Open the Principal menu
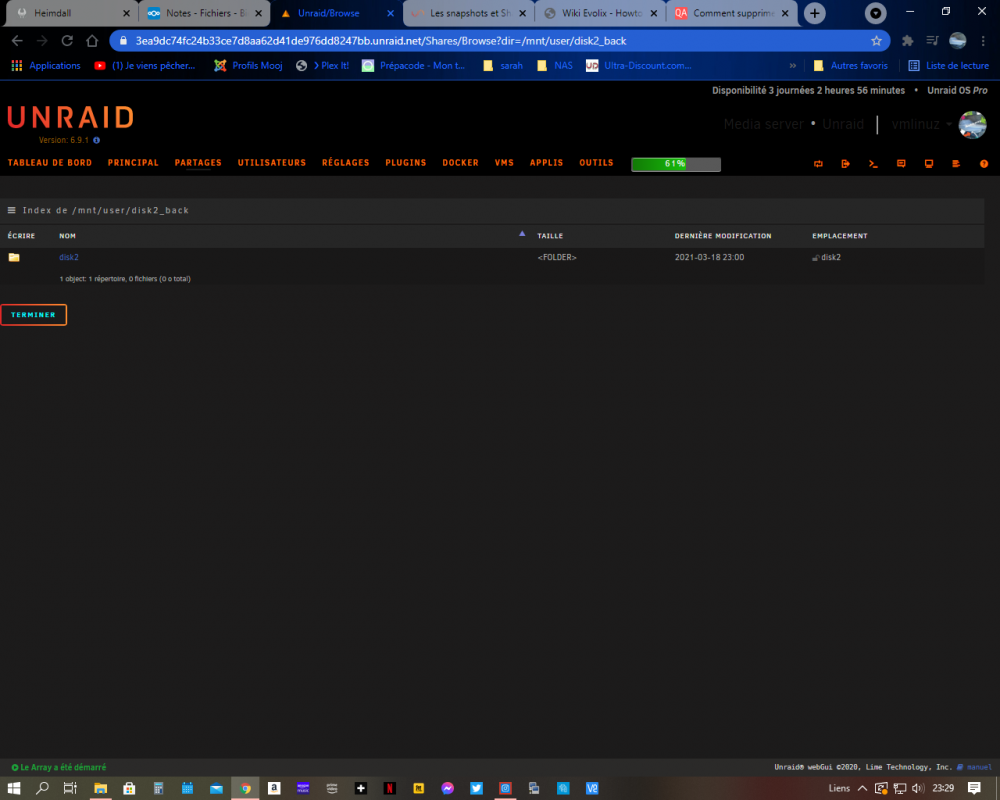 pos(133,163)
